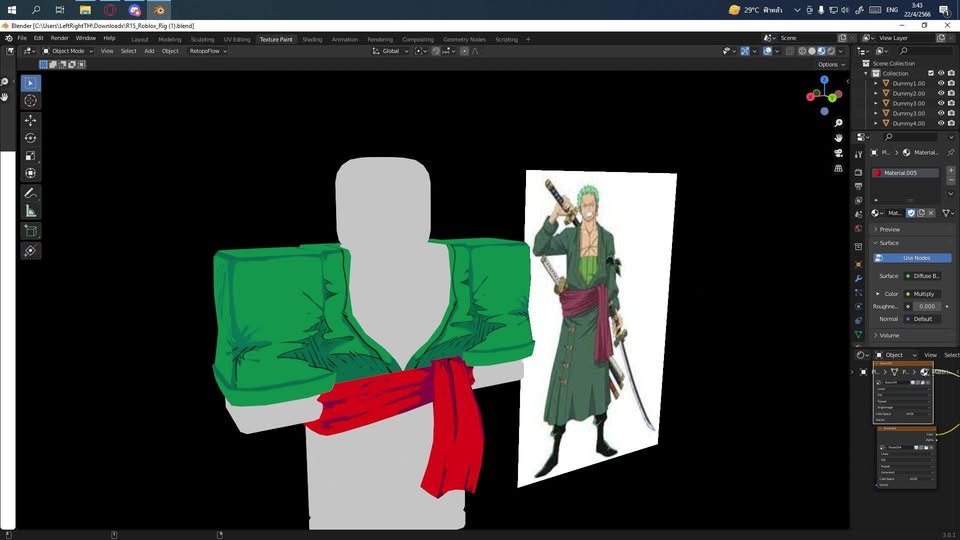This screenshot has width=960, height=540.
Task: Open the Edit menu
Action: point(39,38)
